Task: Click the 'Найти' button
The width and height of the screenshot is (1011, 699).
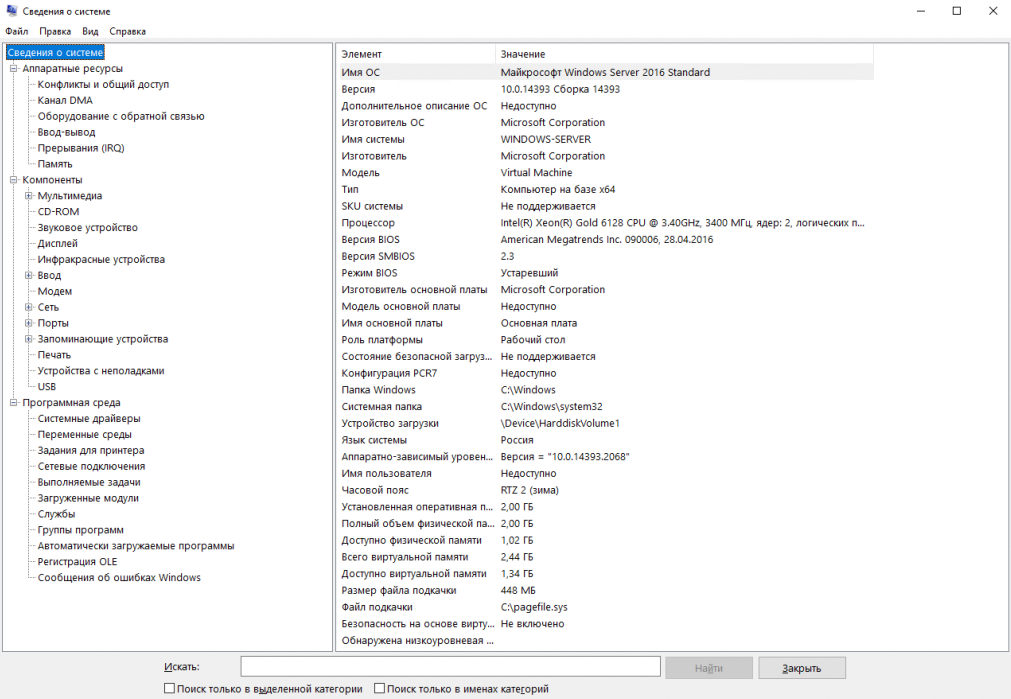Action: 709,668
